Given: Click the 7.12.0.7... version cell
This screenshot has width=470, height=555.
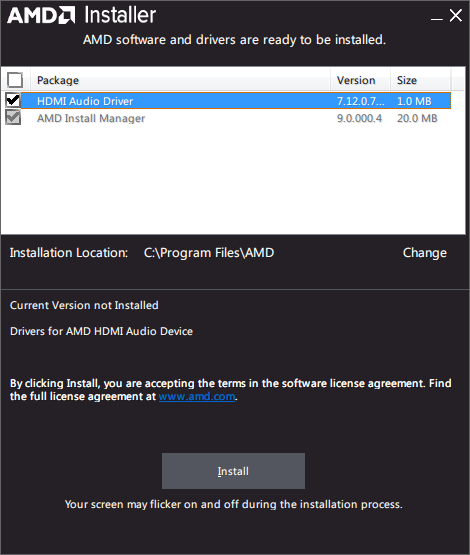Looking at the screenshot, I should [x=360, y=101].
